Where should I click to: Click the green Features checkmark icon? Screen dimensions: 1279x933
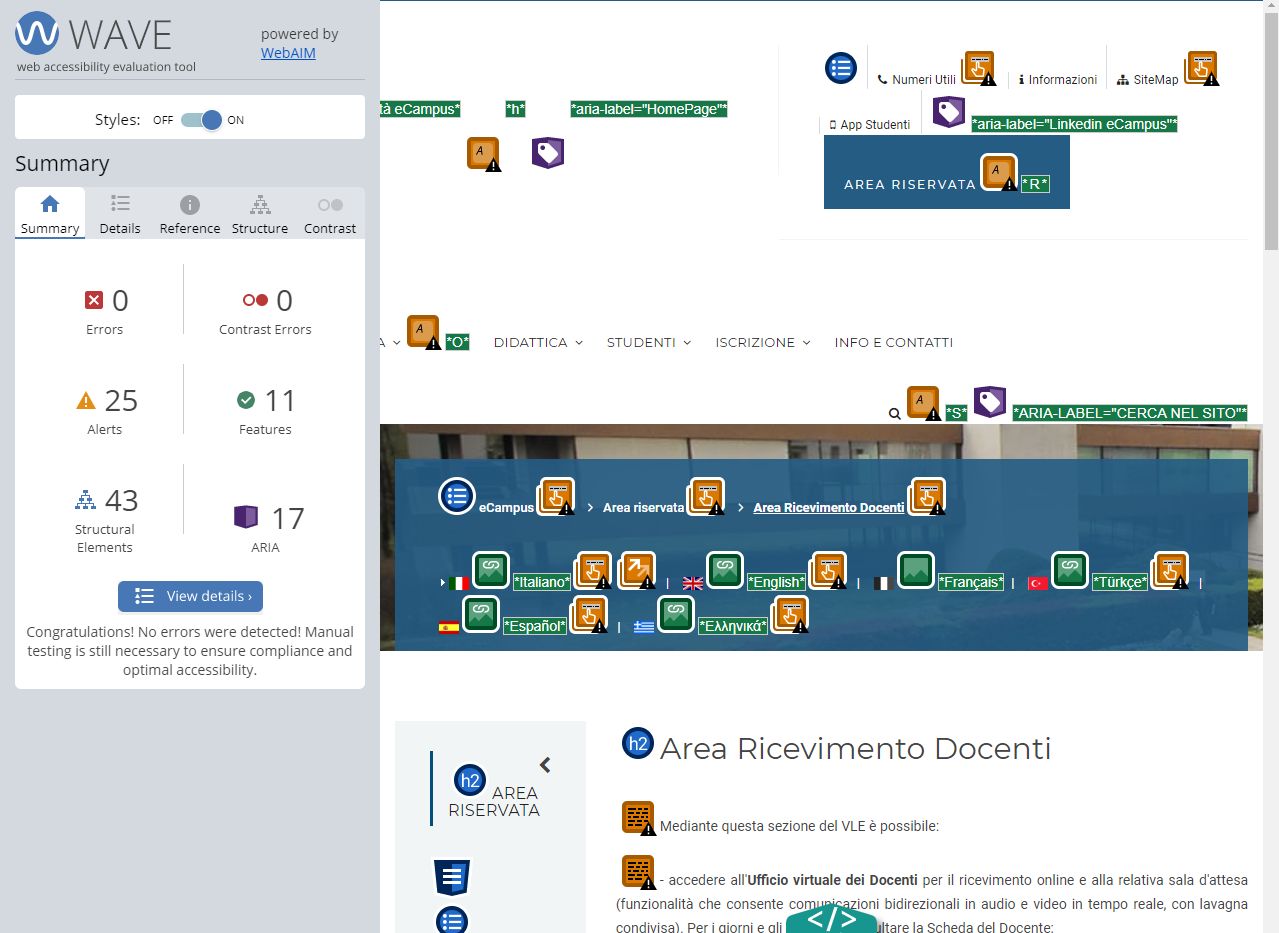coord(246,400)
